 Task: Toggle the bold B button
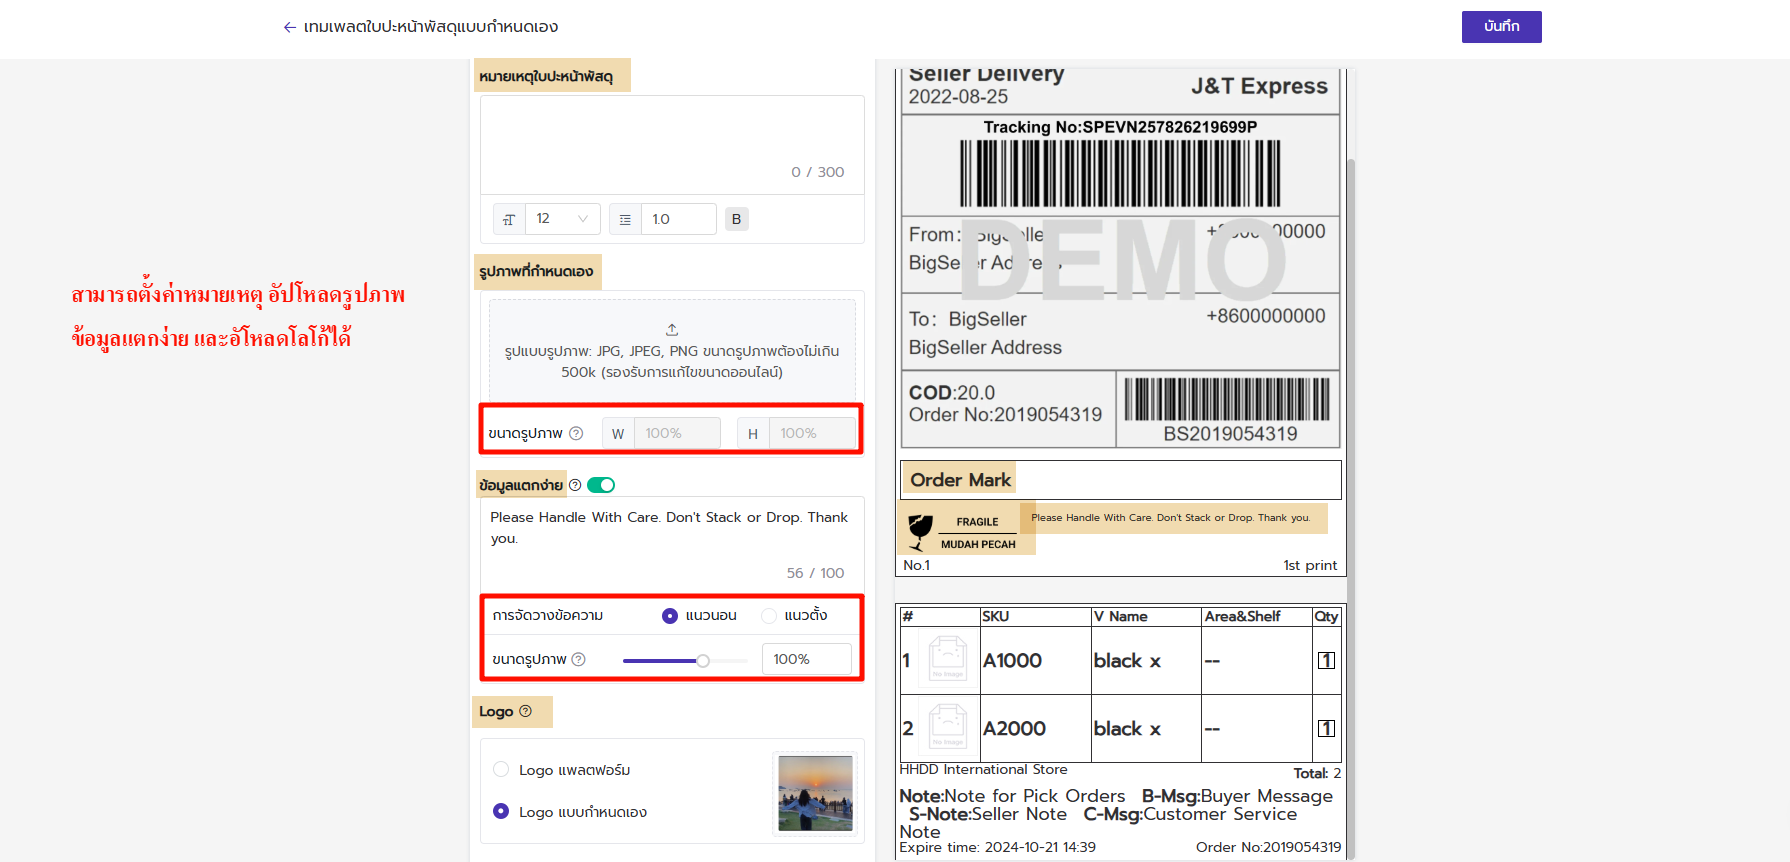pos(736,219)
